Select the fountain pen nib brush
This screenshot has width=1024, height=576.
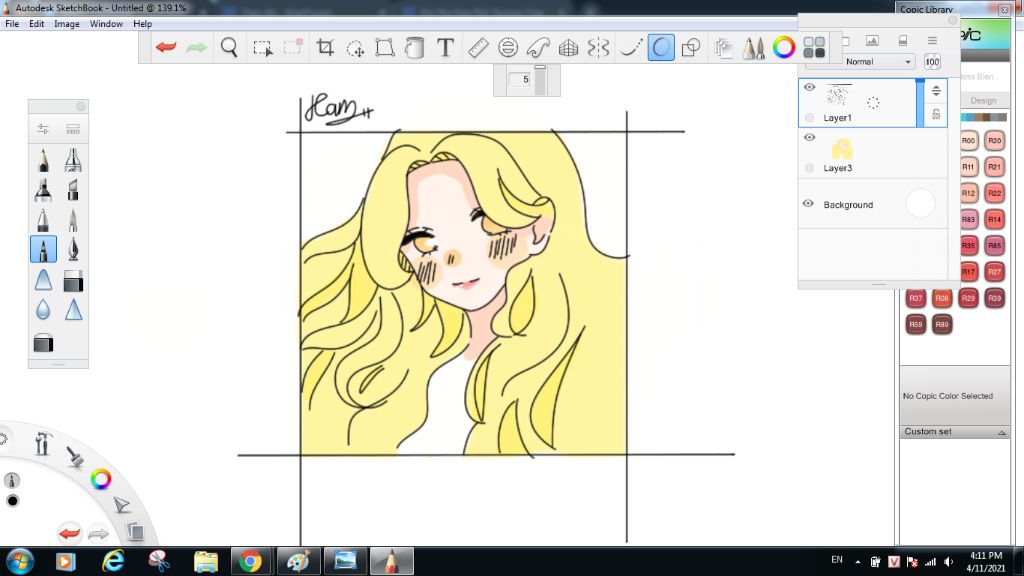point(73,249)
